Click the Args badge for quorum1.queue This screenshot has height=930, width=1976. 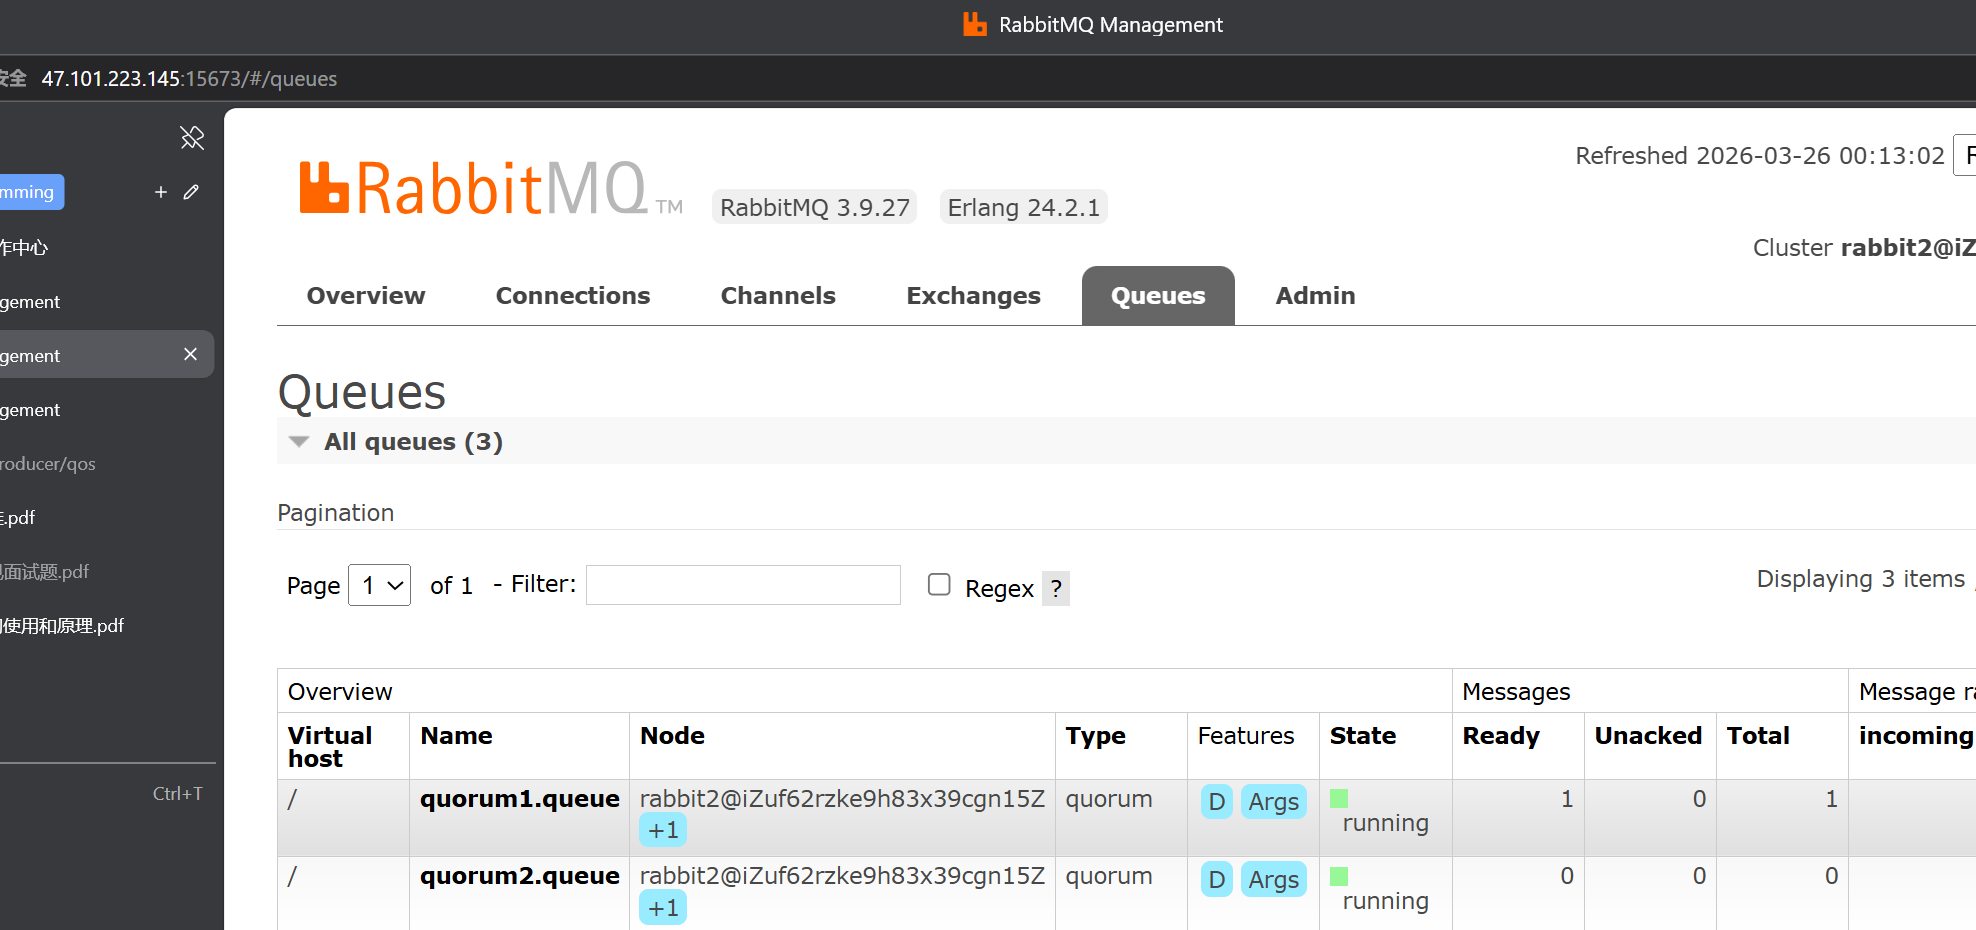(x=1273, y=802)
